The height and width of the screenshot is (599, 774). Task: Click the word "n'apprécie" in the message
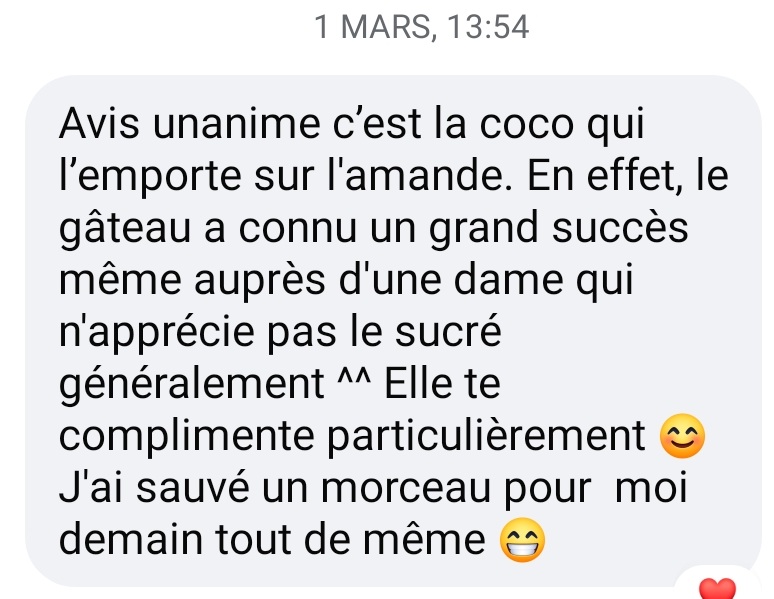[156, 332]
